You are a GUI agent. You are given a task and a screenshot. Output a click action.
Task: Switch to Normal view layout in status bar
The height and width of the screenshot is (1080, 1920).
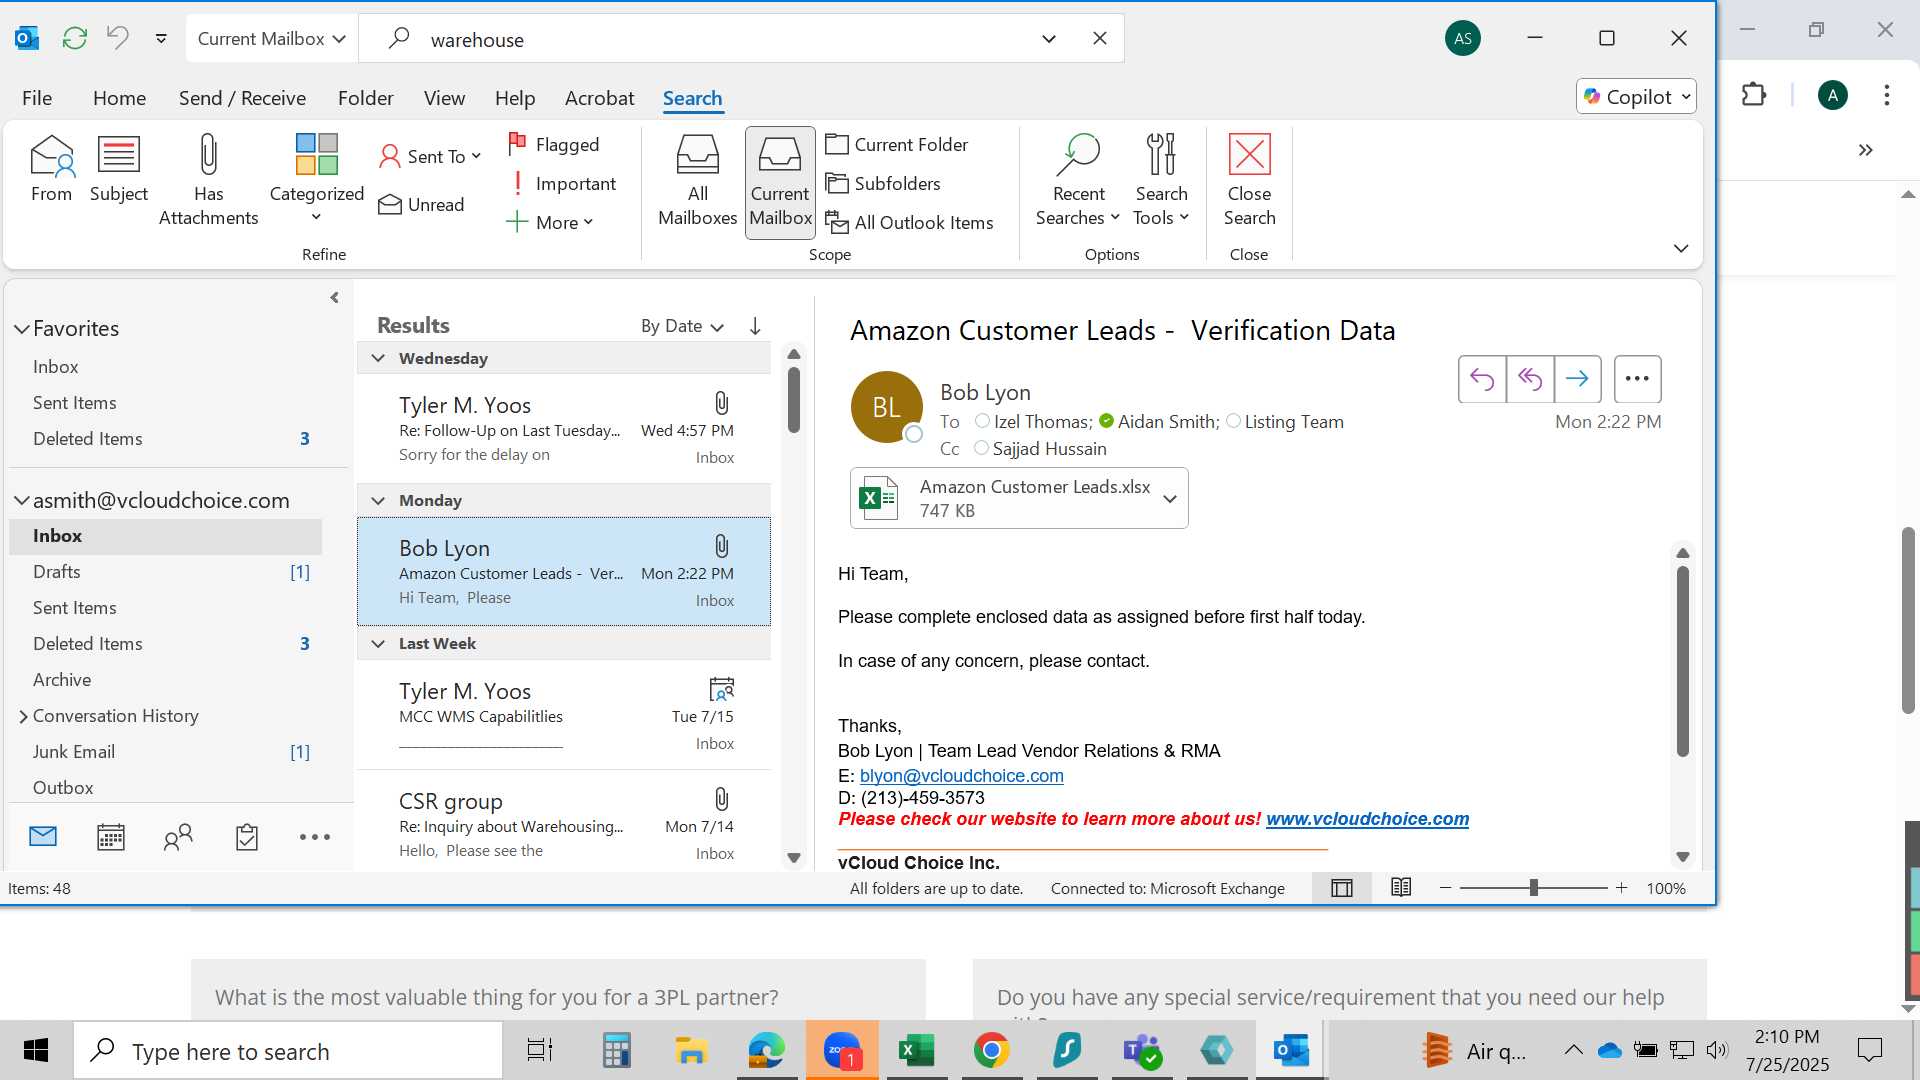point(1342,888)
